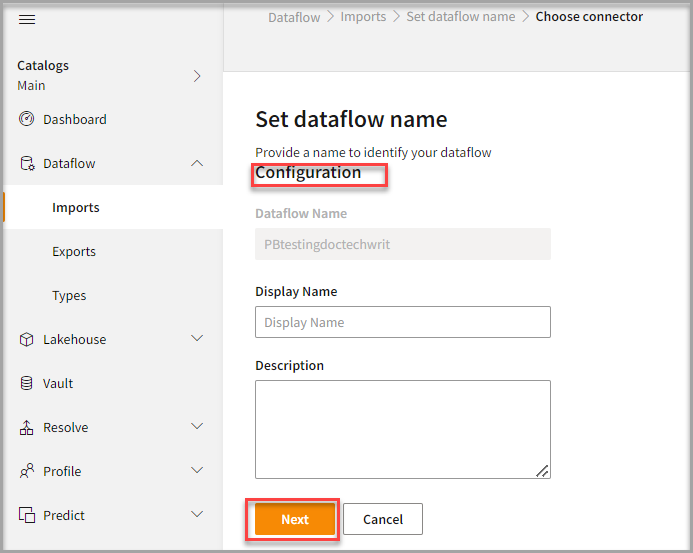This screenshot has width=693, height=553.
Task: Click the Vault database icon
Action: [27, 384]
